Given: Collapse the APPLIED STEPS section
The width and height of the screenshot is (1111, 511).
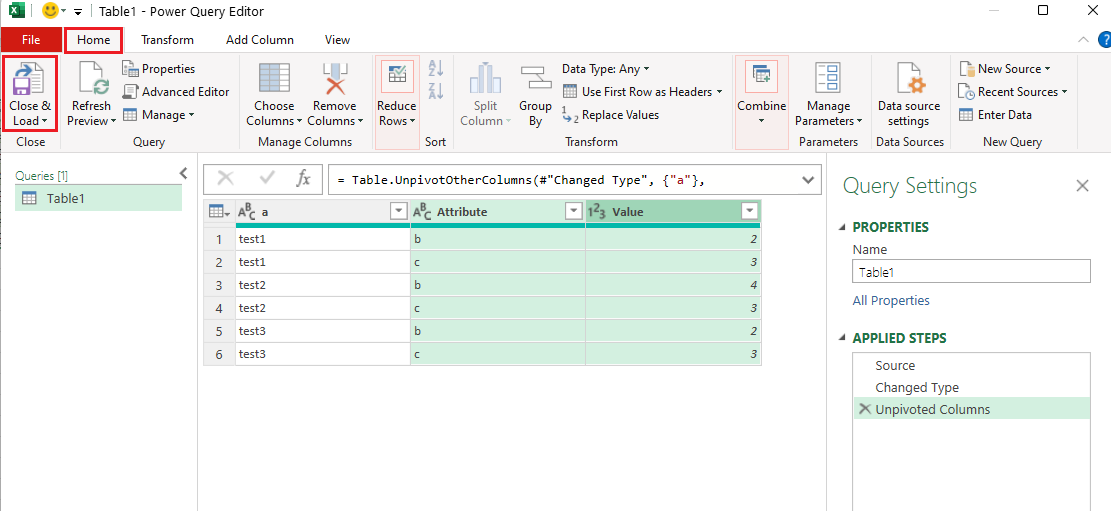Looking at the screenshot, I should pos(842,339).
